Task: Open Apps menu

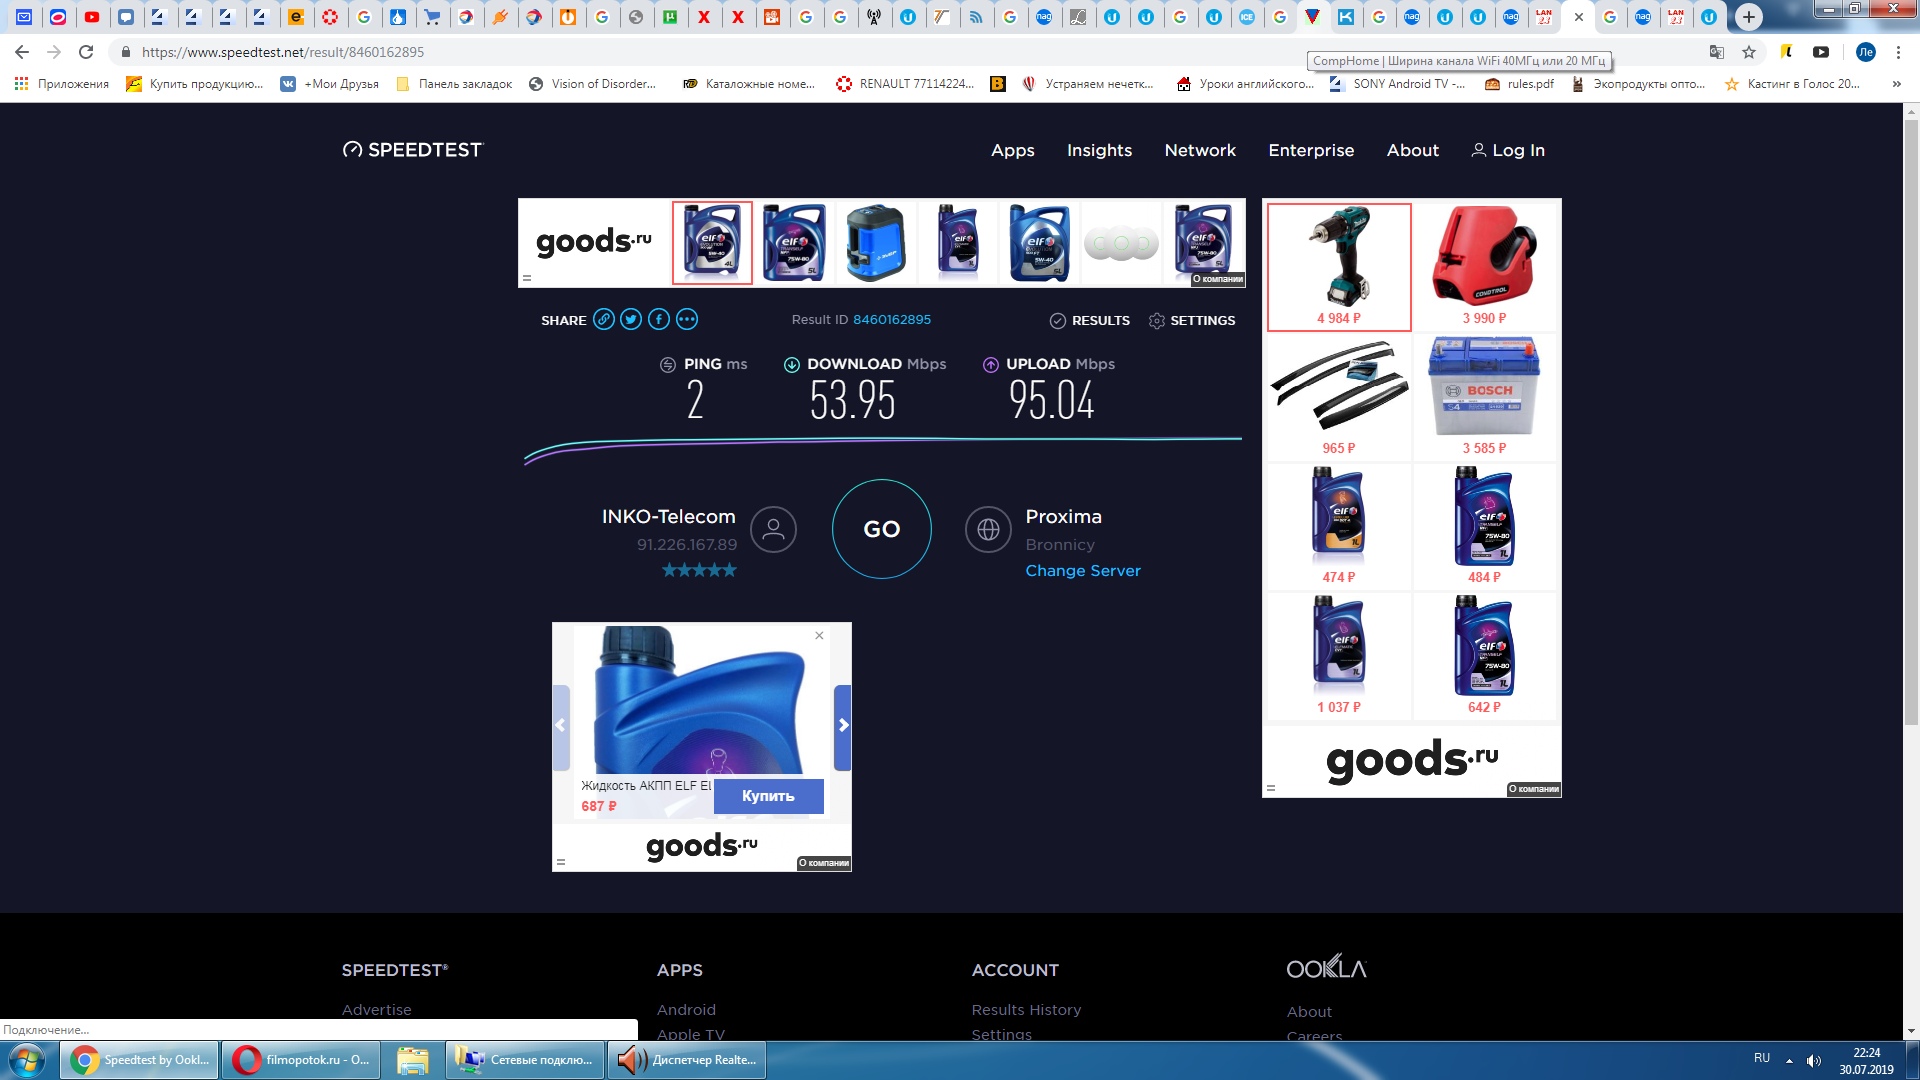Action: [1013, 150]
